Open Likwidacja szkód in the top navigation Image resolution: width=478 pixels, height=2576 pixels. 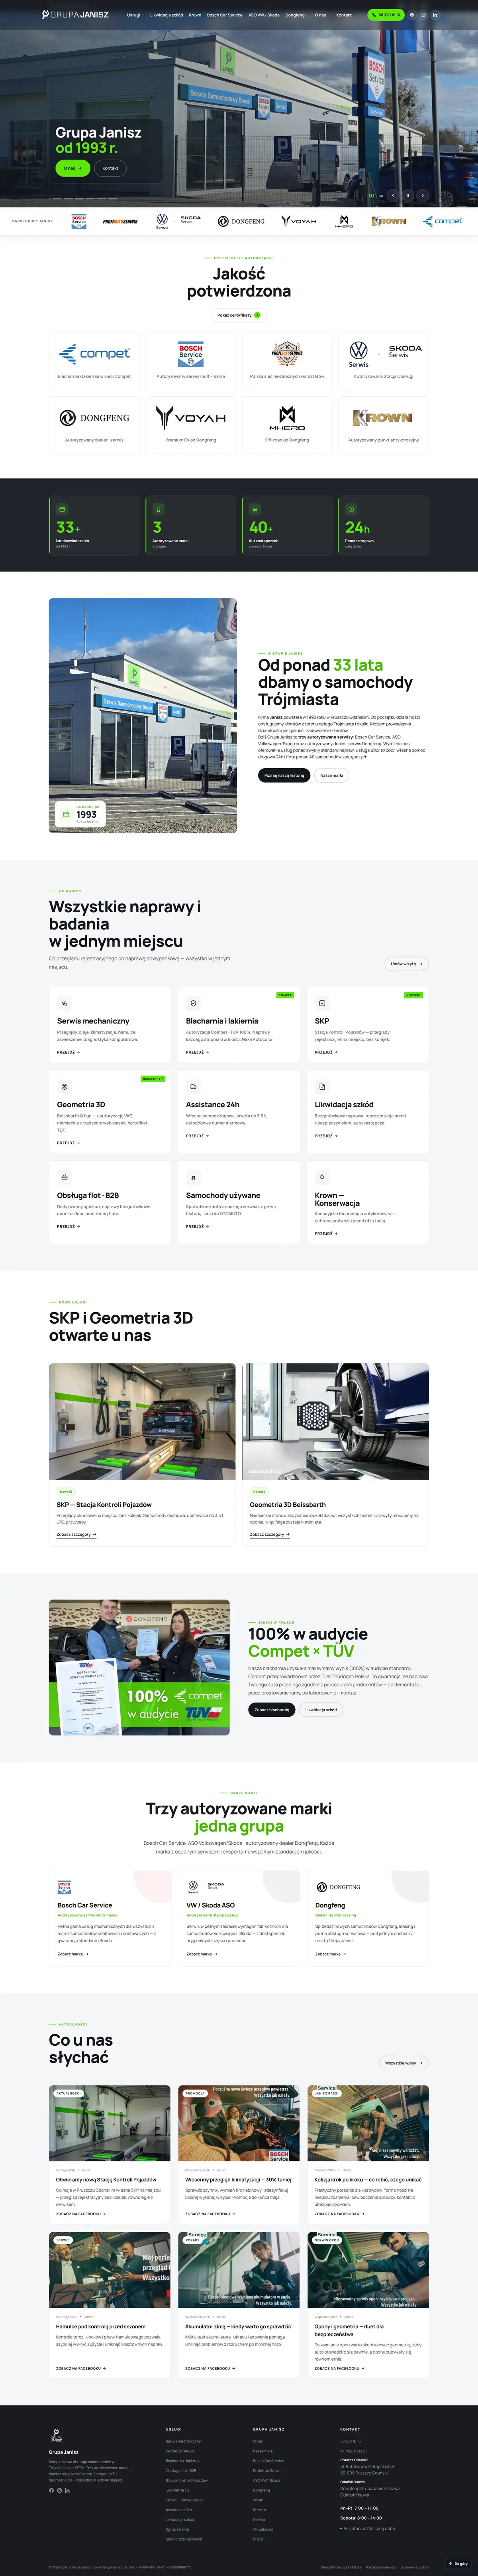[166, 15]
